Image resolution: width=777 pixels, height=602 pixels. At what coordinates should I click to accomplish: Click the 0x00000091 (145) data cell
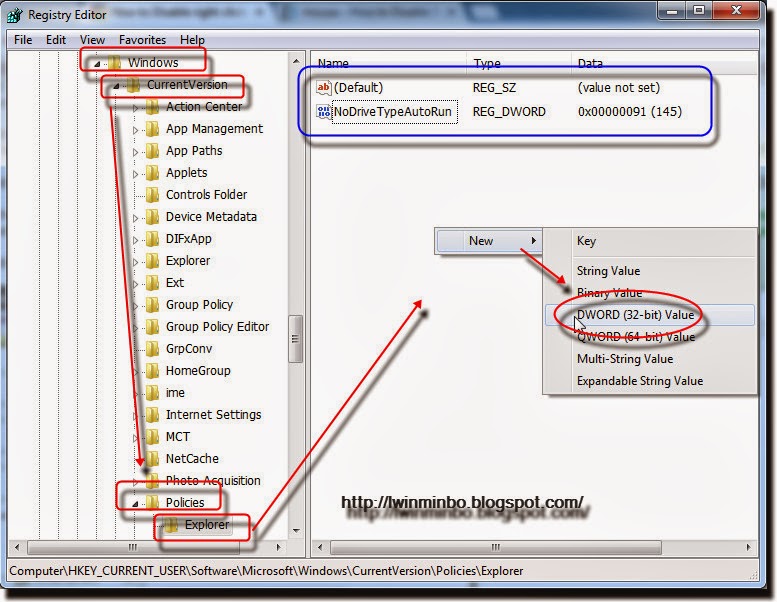click(629, 112)
